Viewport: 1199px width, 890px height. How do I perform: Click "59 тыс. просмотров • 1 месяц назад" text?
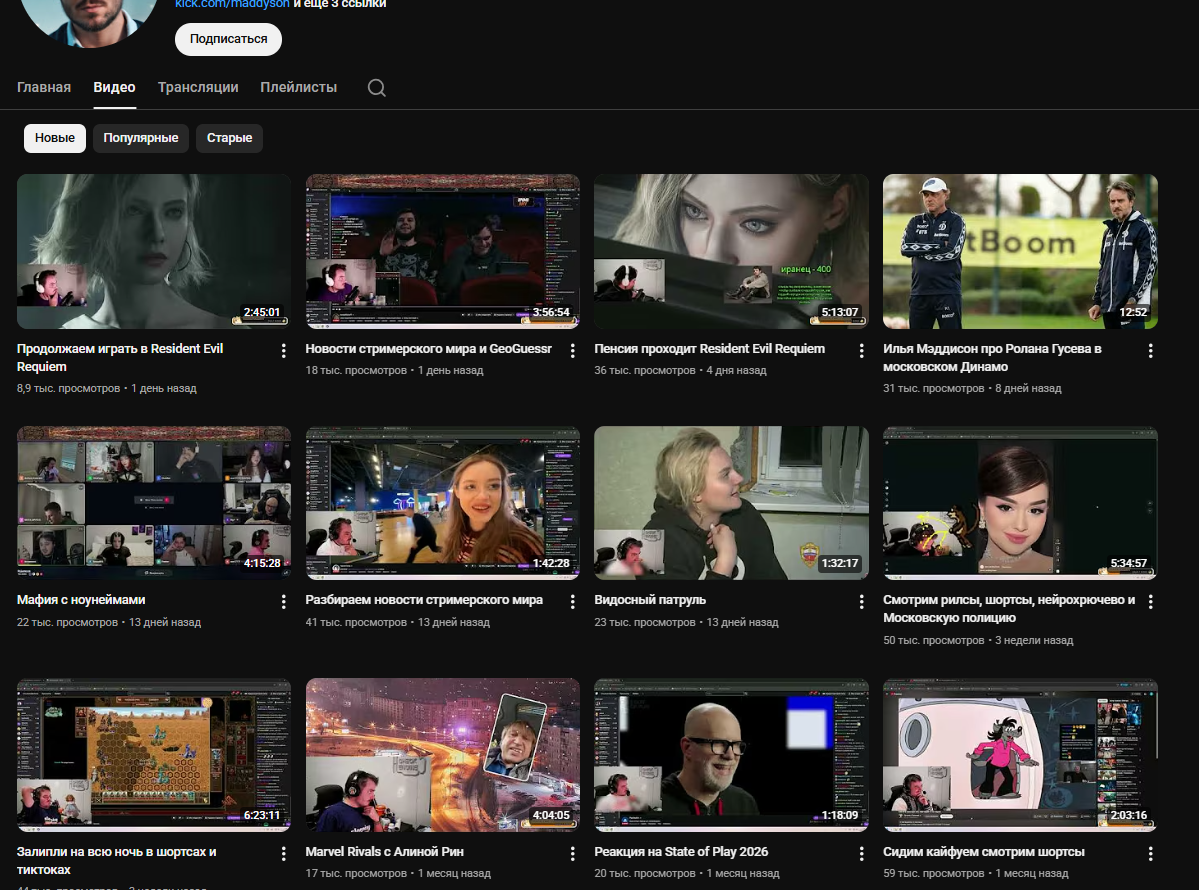976,873
